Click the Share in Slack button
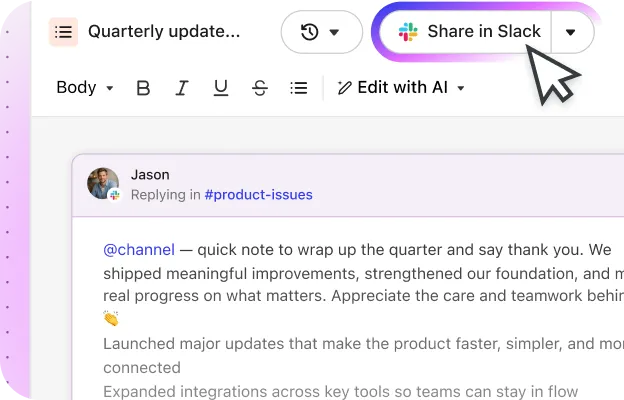The height and width of the screenshot is (400, 624). point(466,32)
